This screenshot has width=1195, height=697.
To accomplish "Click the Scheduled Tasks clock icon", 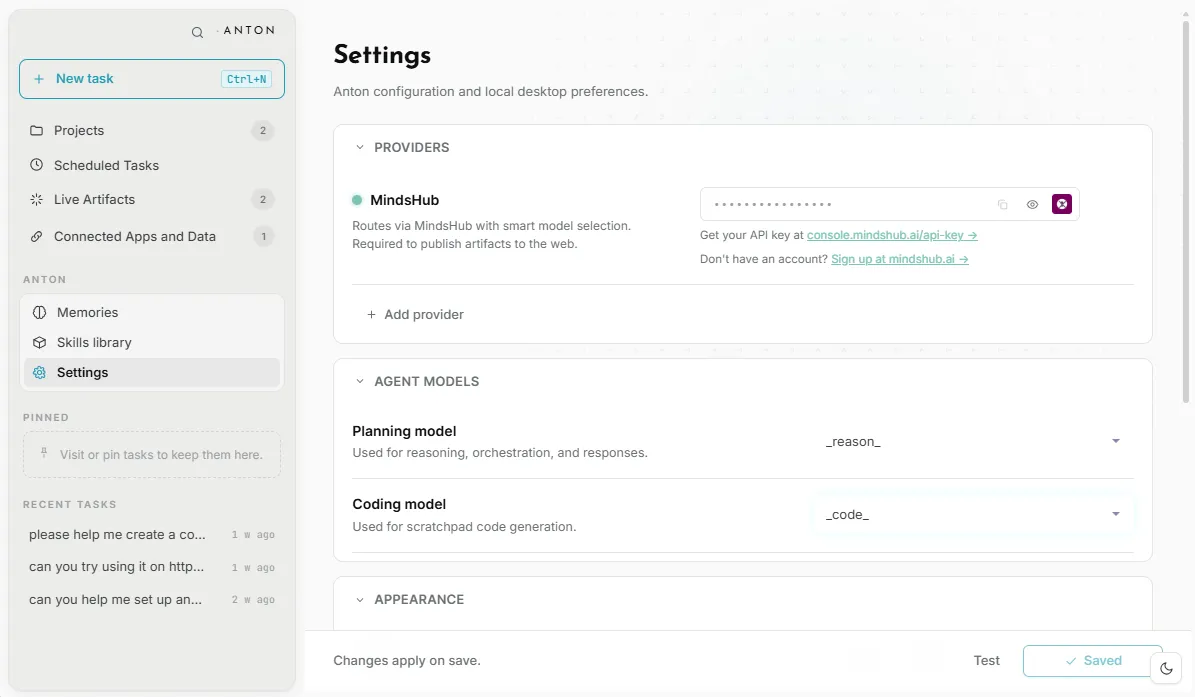I will click(36, 165).
